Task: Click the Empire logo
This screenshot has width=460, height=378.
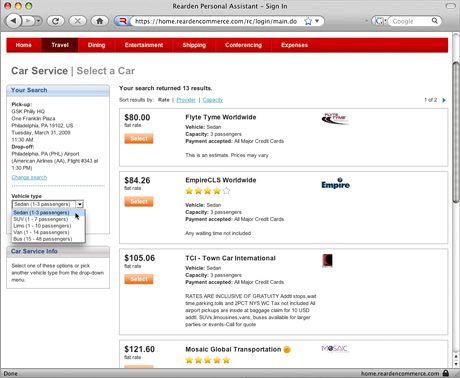Action: 335,183
